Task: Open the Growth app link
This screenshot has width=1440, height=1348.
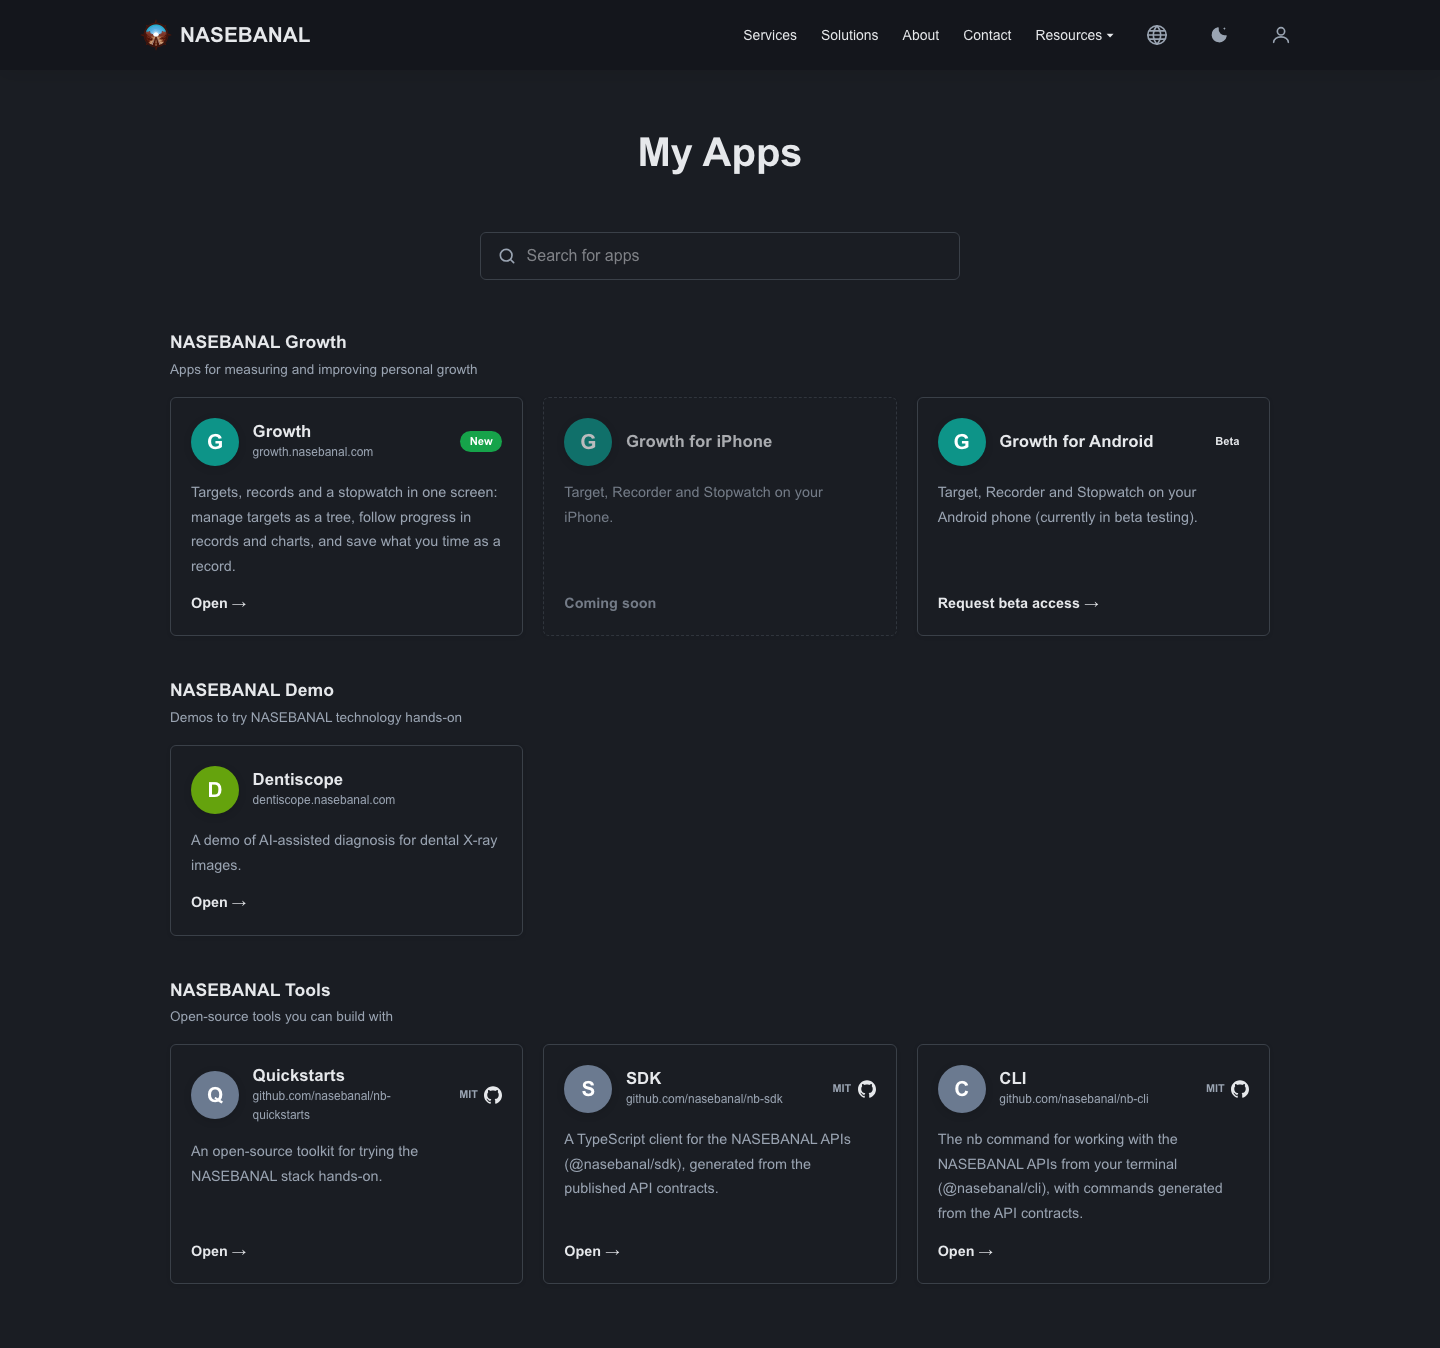Action: tap(219, 603)
